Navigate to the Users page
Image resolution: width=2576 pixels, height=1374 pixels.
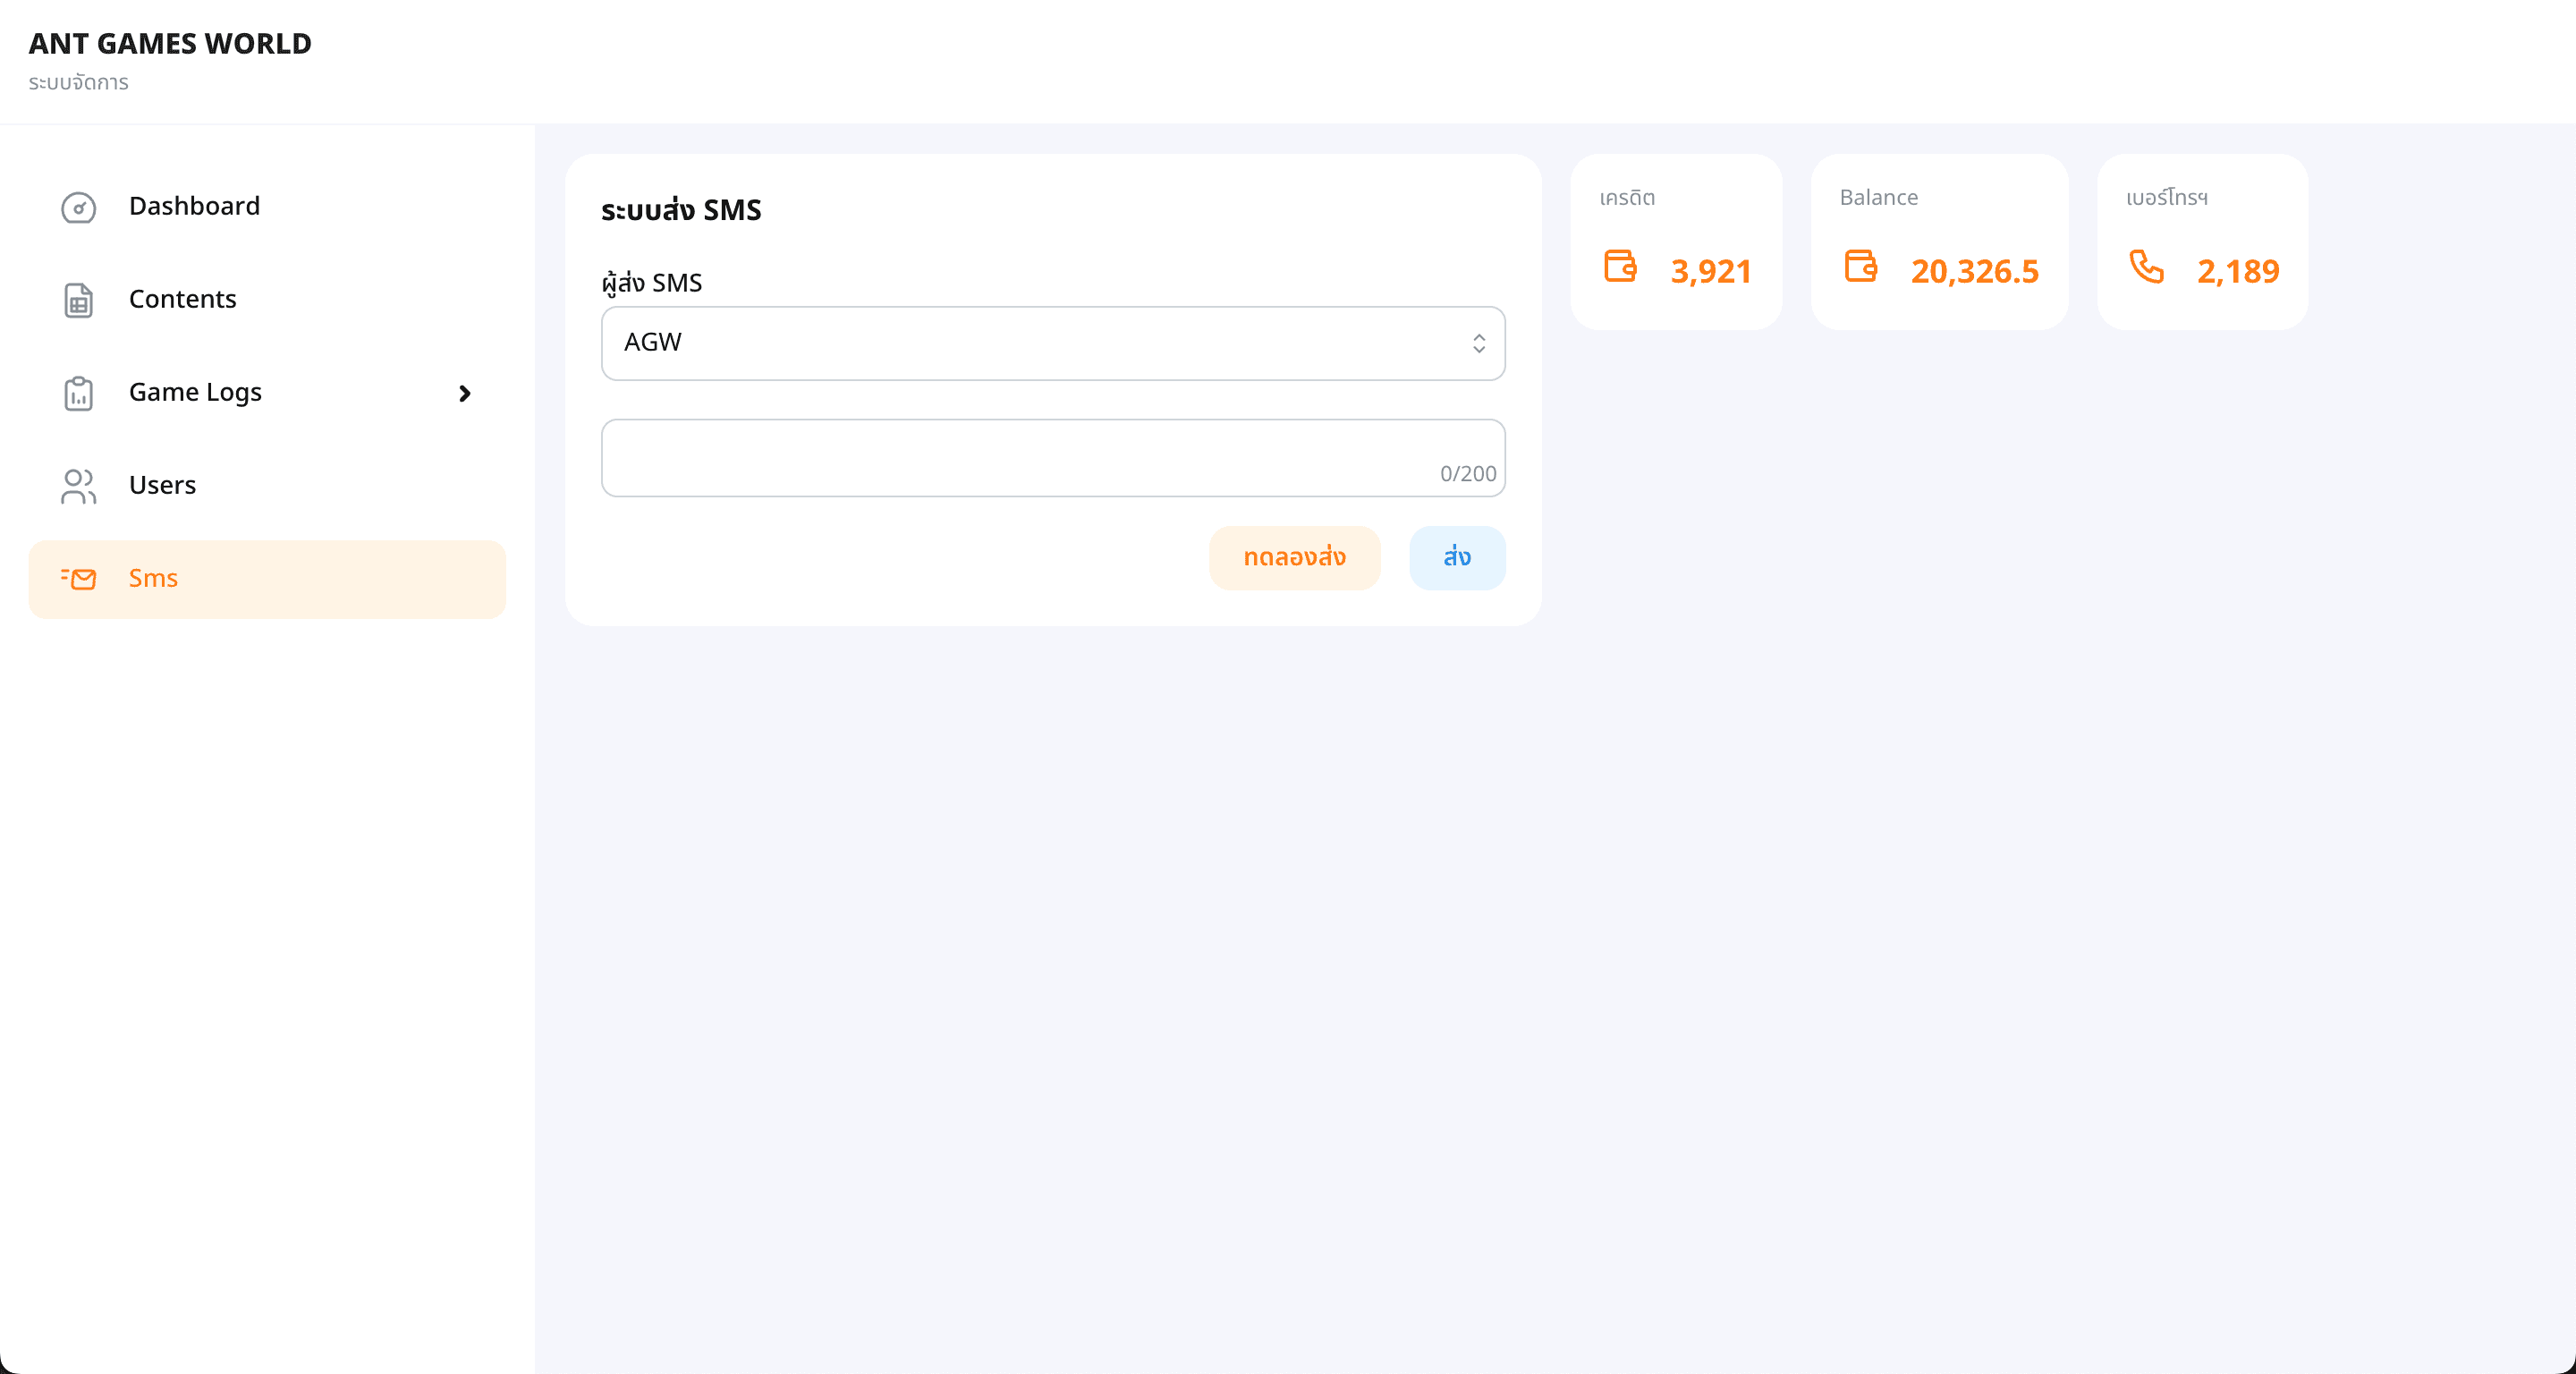point(162,485)
